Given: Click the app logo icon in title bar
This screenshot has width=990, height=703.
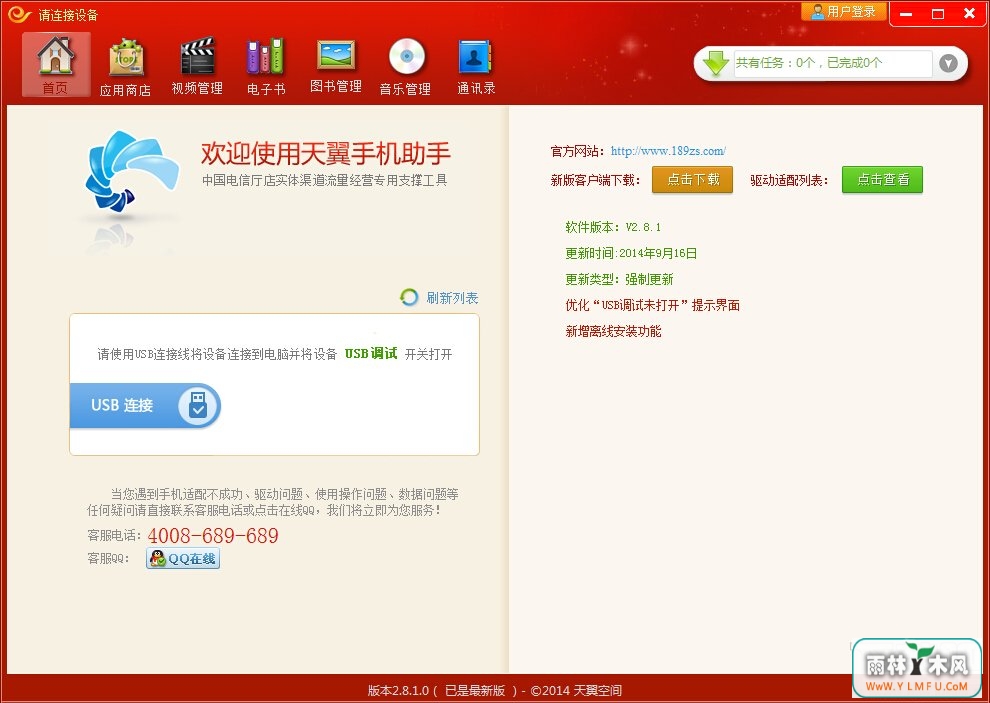Looking at the screenshot, I should pyautogui.click(x=19, y=13).
